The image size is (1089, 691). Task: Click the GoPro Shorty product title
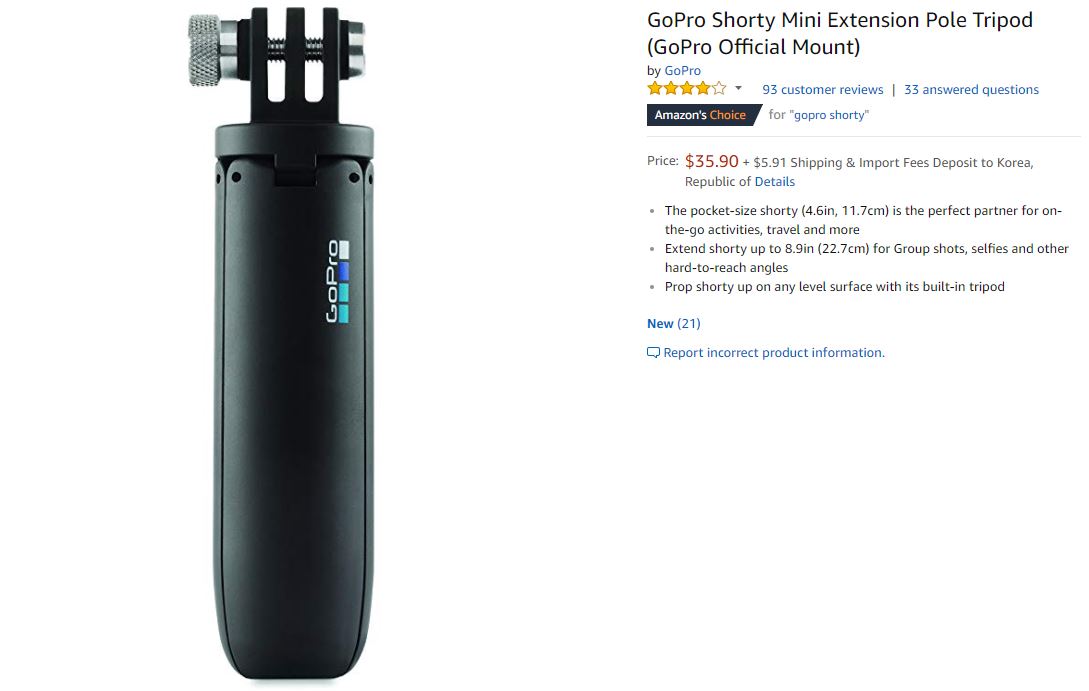[x=840, y=33]
